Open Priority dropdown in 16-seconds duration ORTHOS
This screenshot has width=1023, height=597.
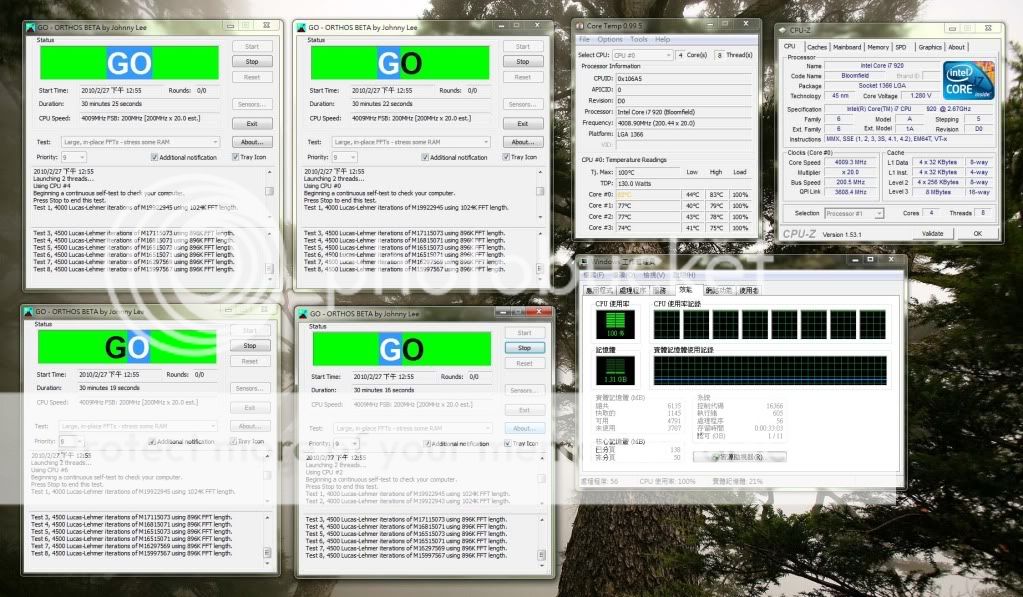[346, 444]
